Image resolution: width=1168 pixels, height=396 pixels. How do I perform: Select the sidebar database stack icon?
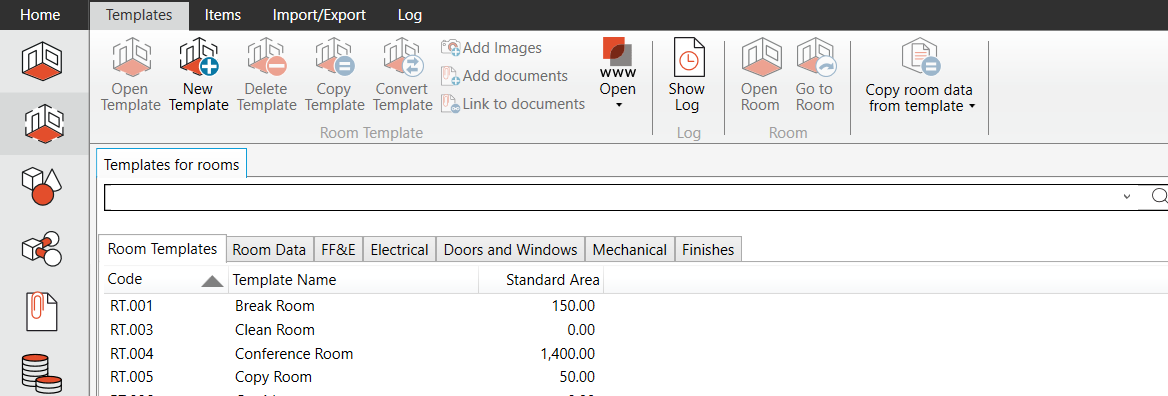click(43, 374)
